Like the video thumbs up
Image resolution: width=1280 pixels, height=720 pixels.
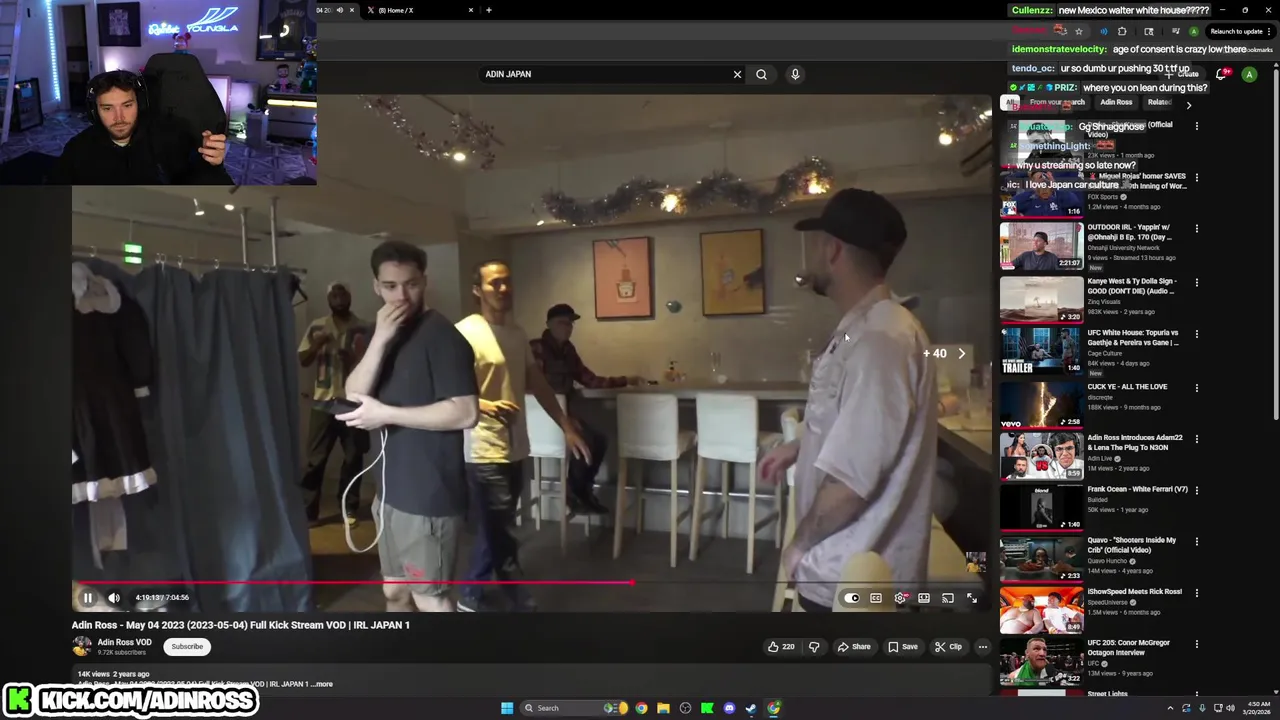tap(781, 647)
